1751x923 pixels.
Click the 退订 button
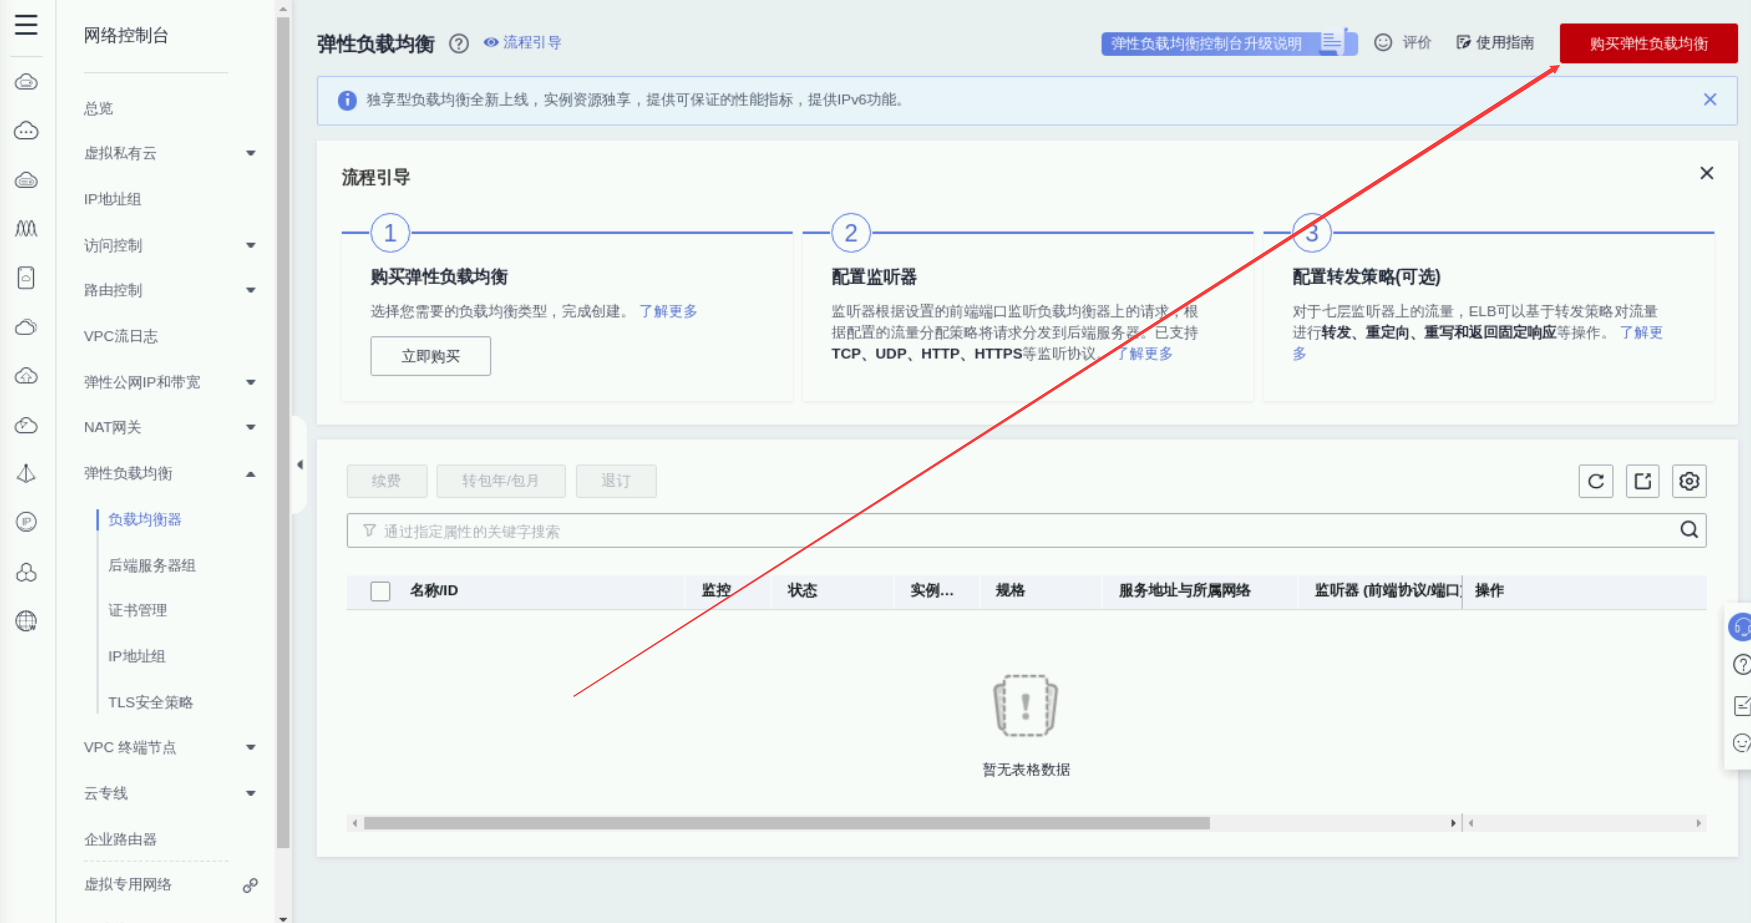[616, 481]
